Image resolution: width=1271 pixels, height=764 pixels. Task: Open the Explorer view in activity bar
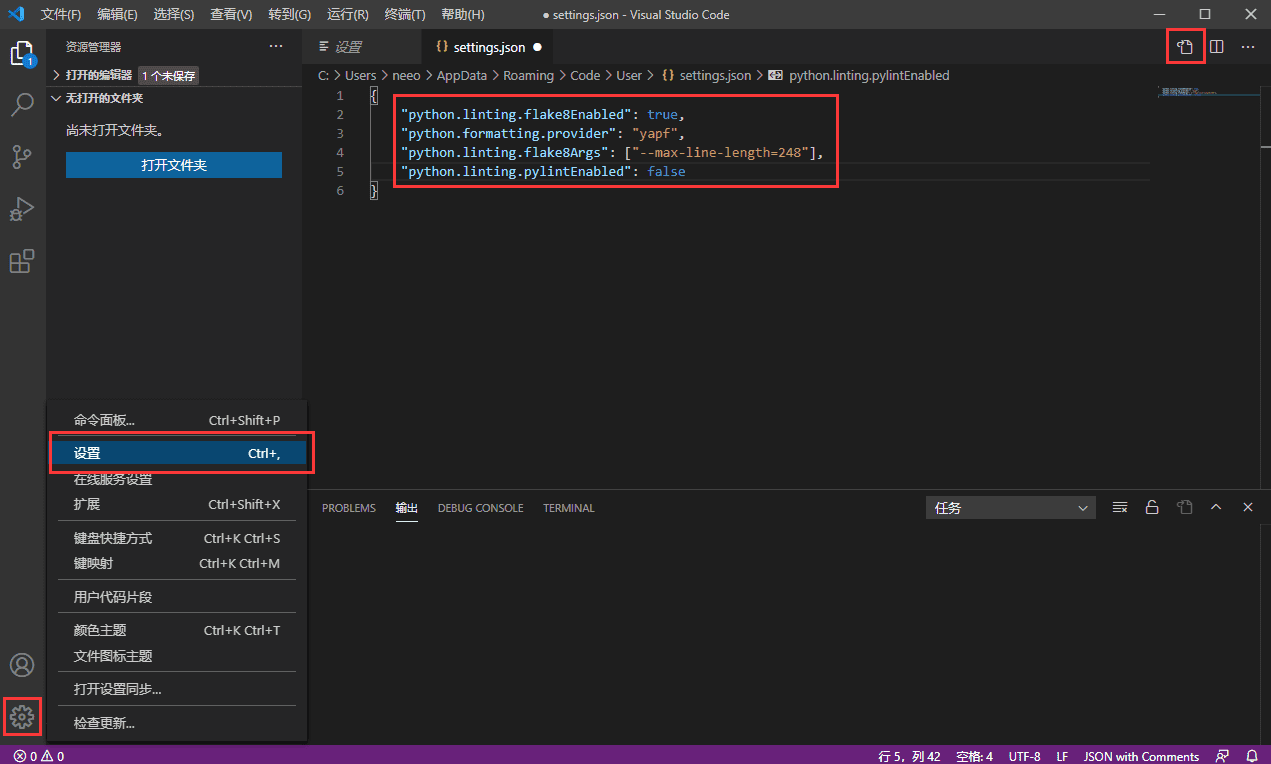click(22, 54)
